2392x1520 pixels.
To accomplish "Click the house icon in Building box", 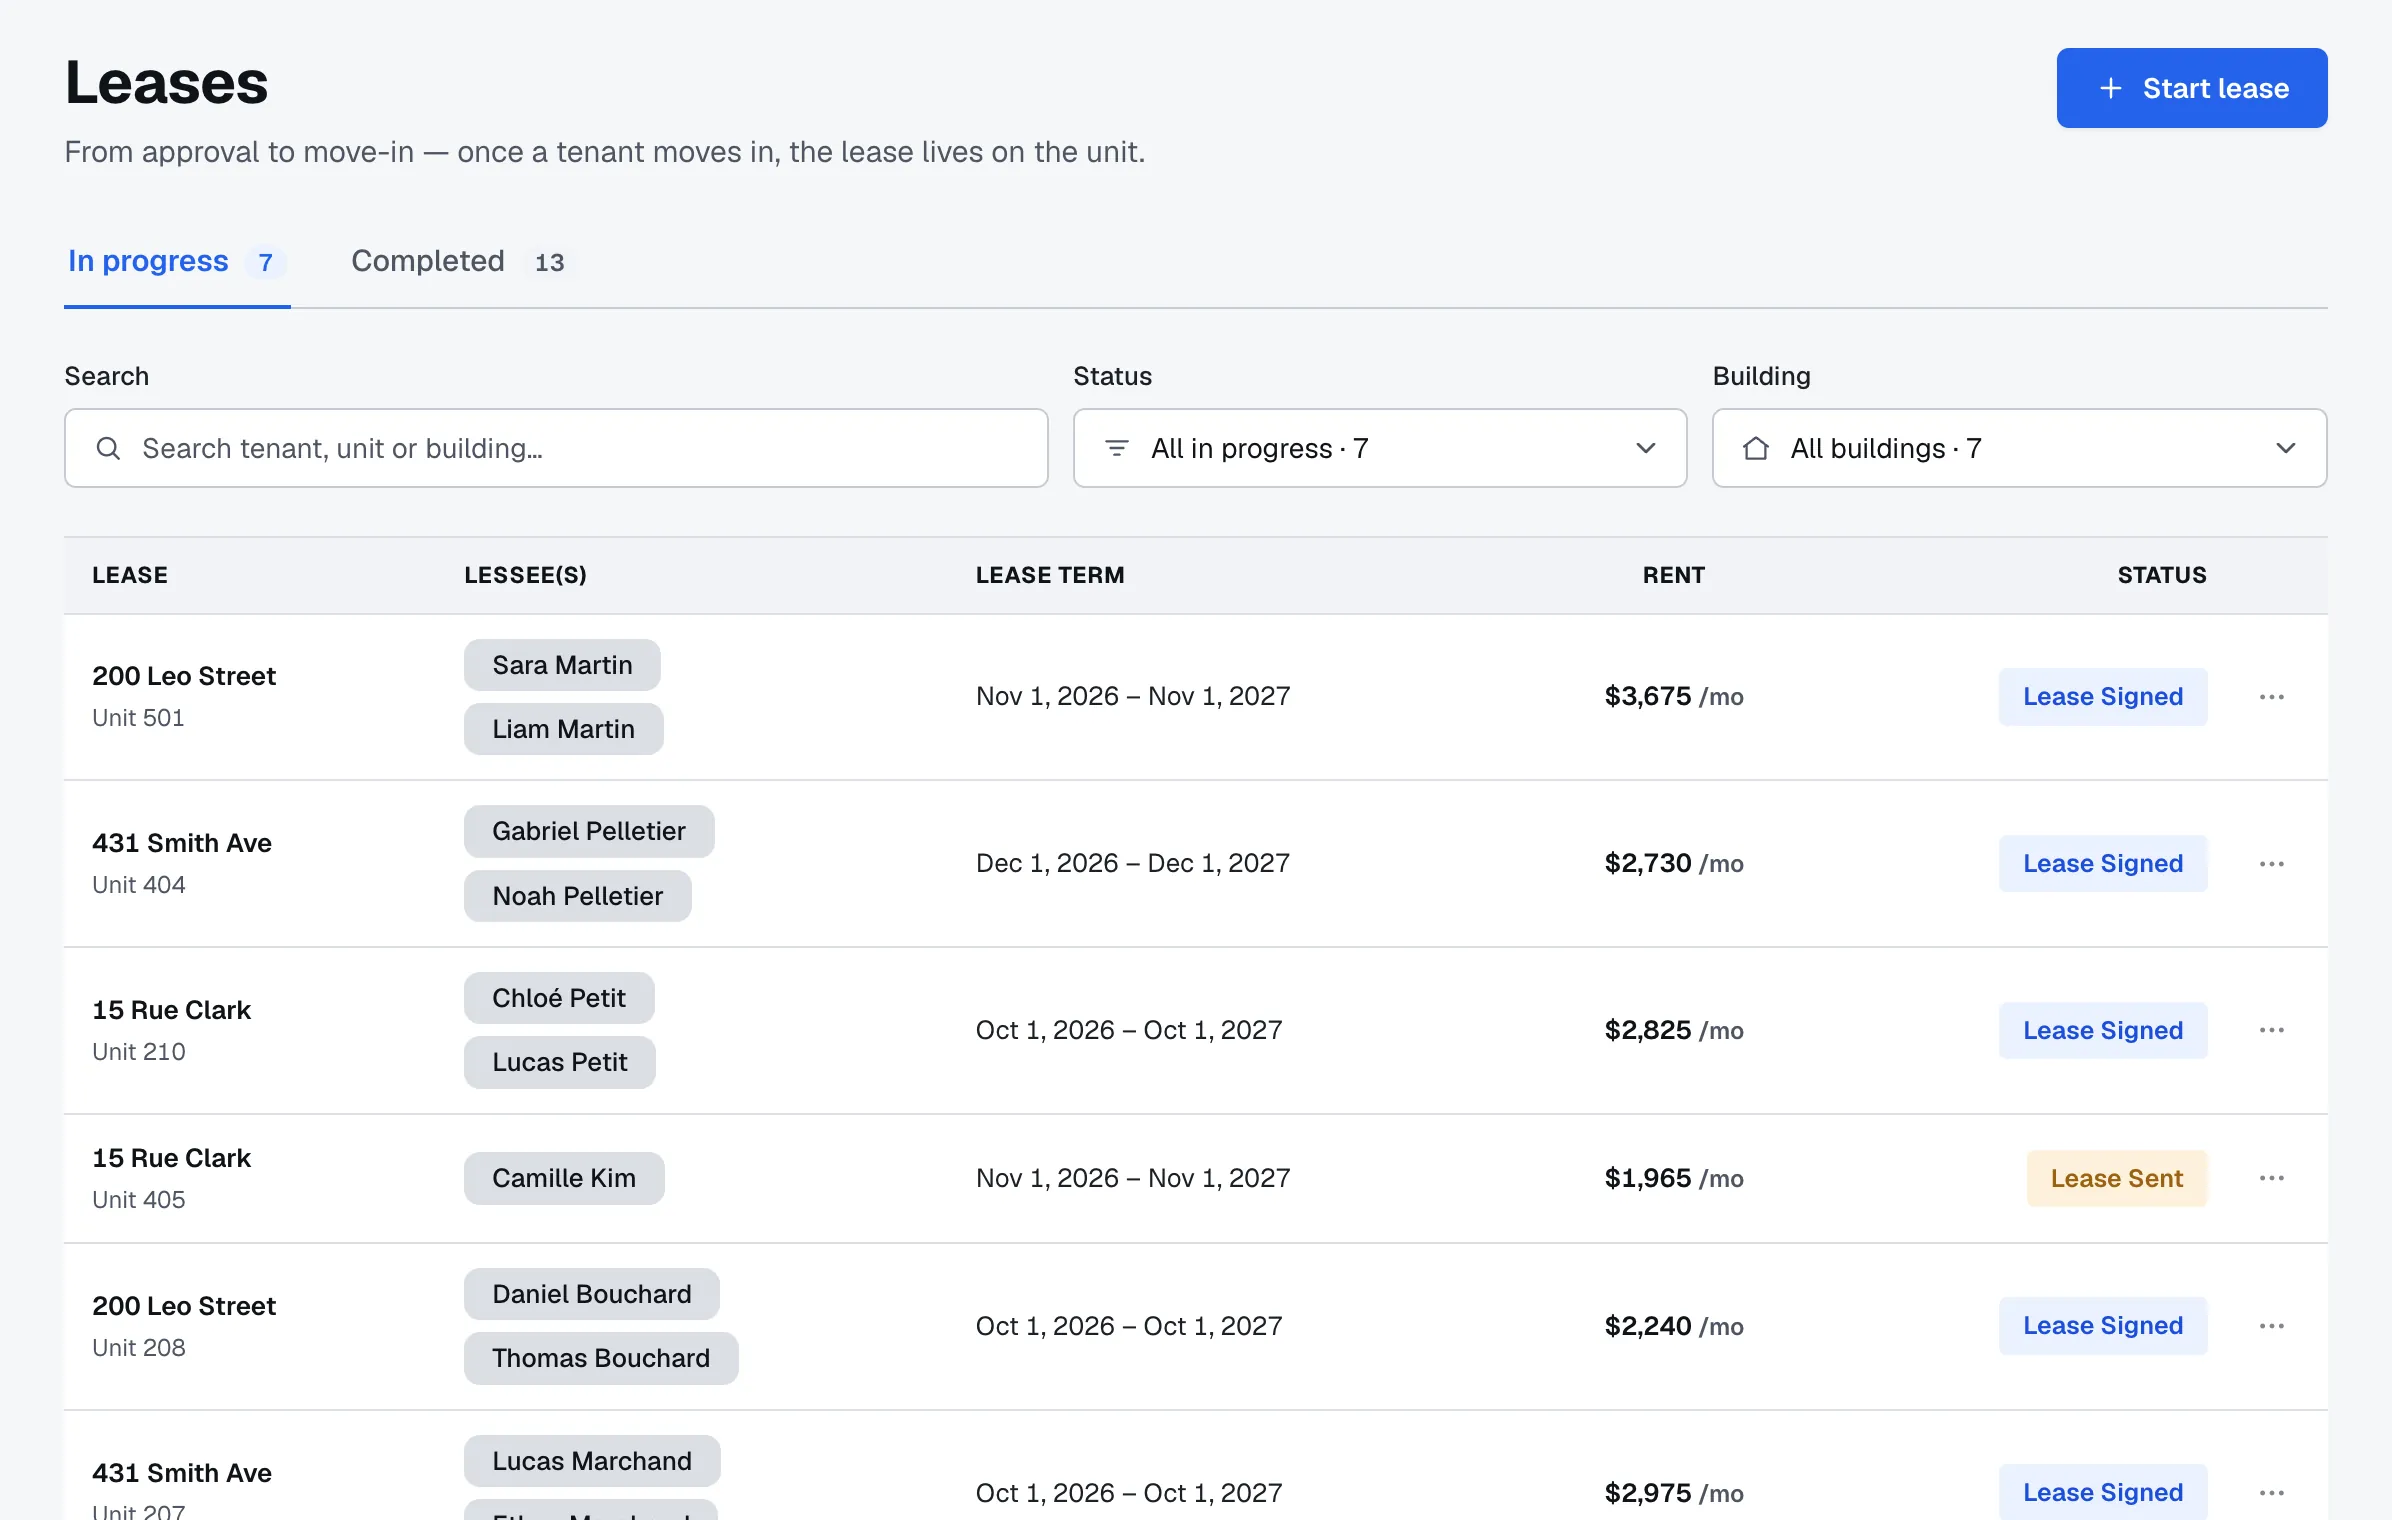I will [x=1756, y=448].
